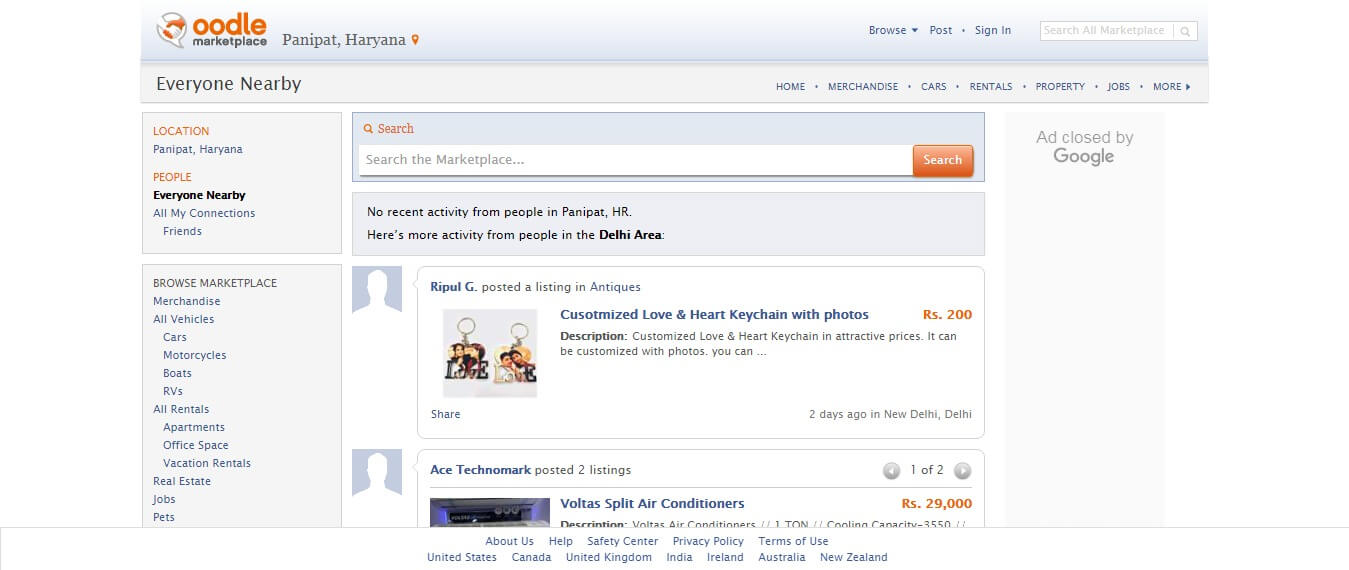The height and width of the screenshot is (570, 1349).
Task: Open the Antiques category link
Action: click(615, 287)
